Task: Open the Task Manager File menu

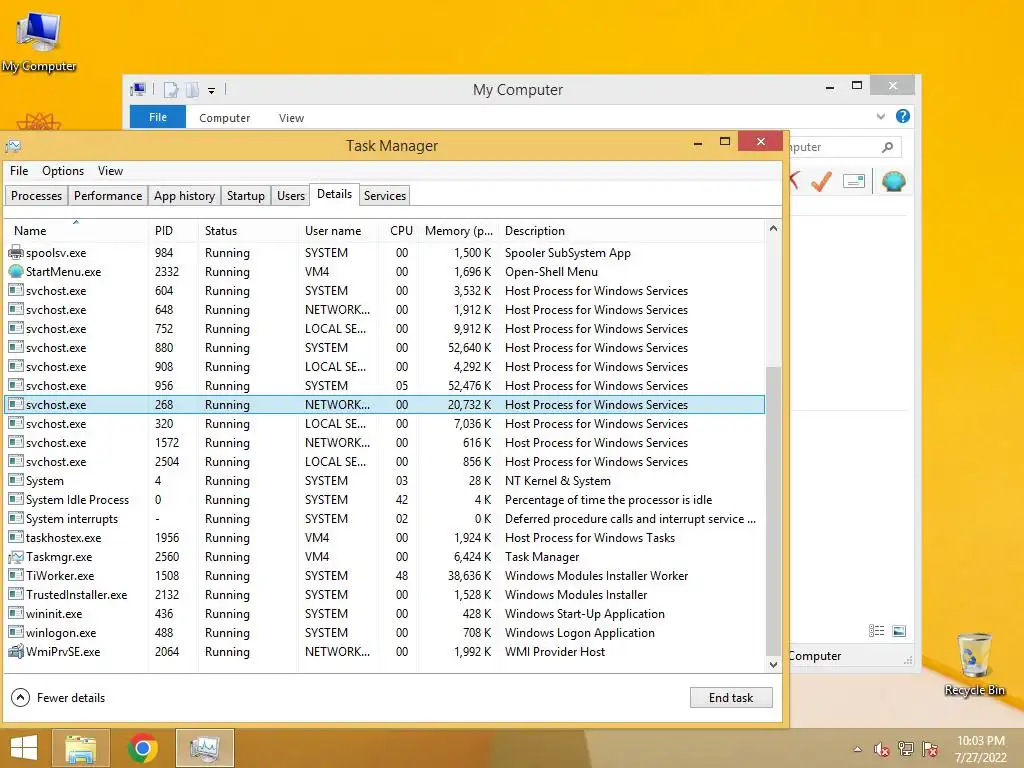Action: click(x=19, y=171)
